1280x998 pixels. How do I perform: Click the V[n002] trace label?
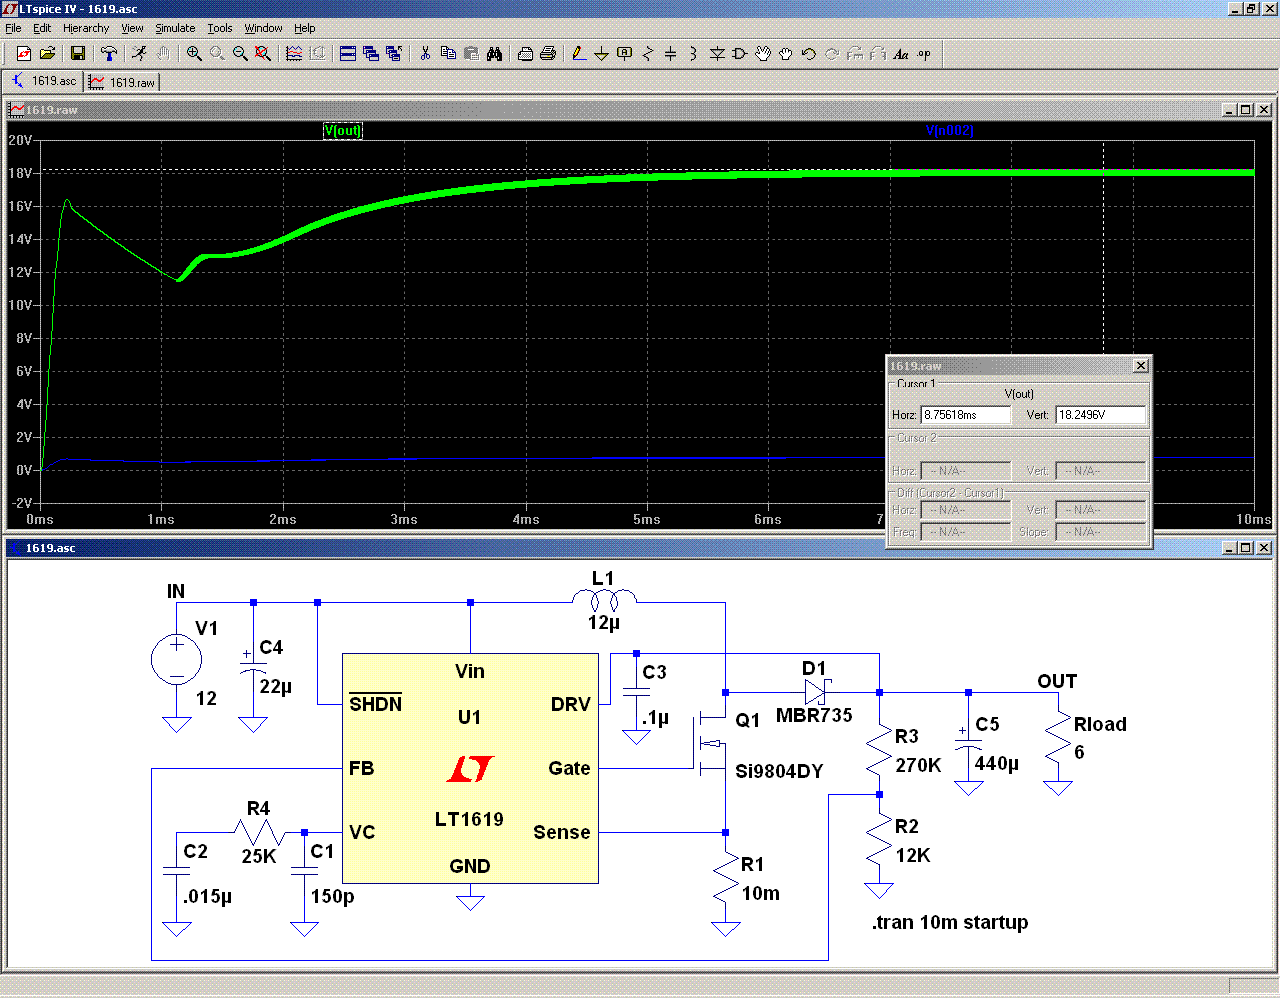point(949,131)
